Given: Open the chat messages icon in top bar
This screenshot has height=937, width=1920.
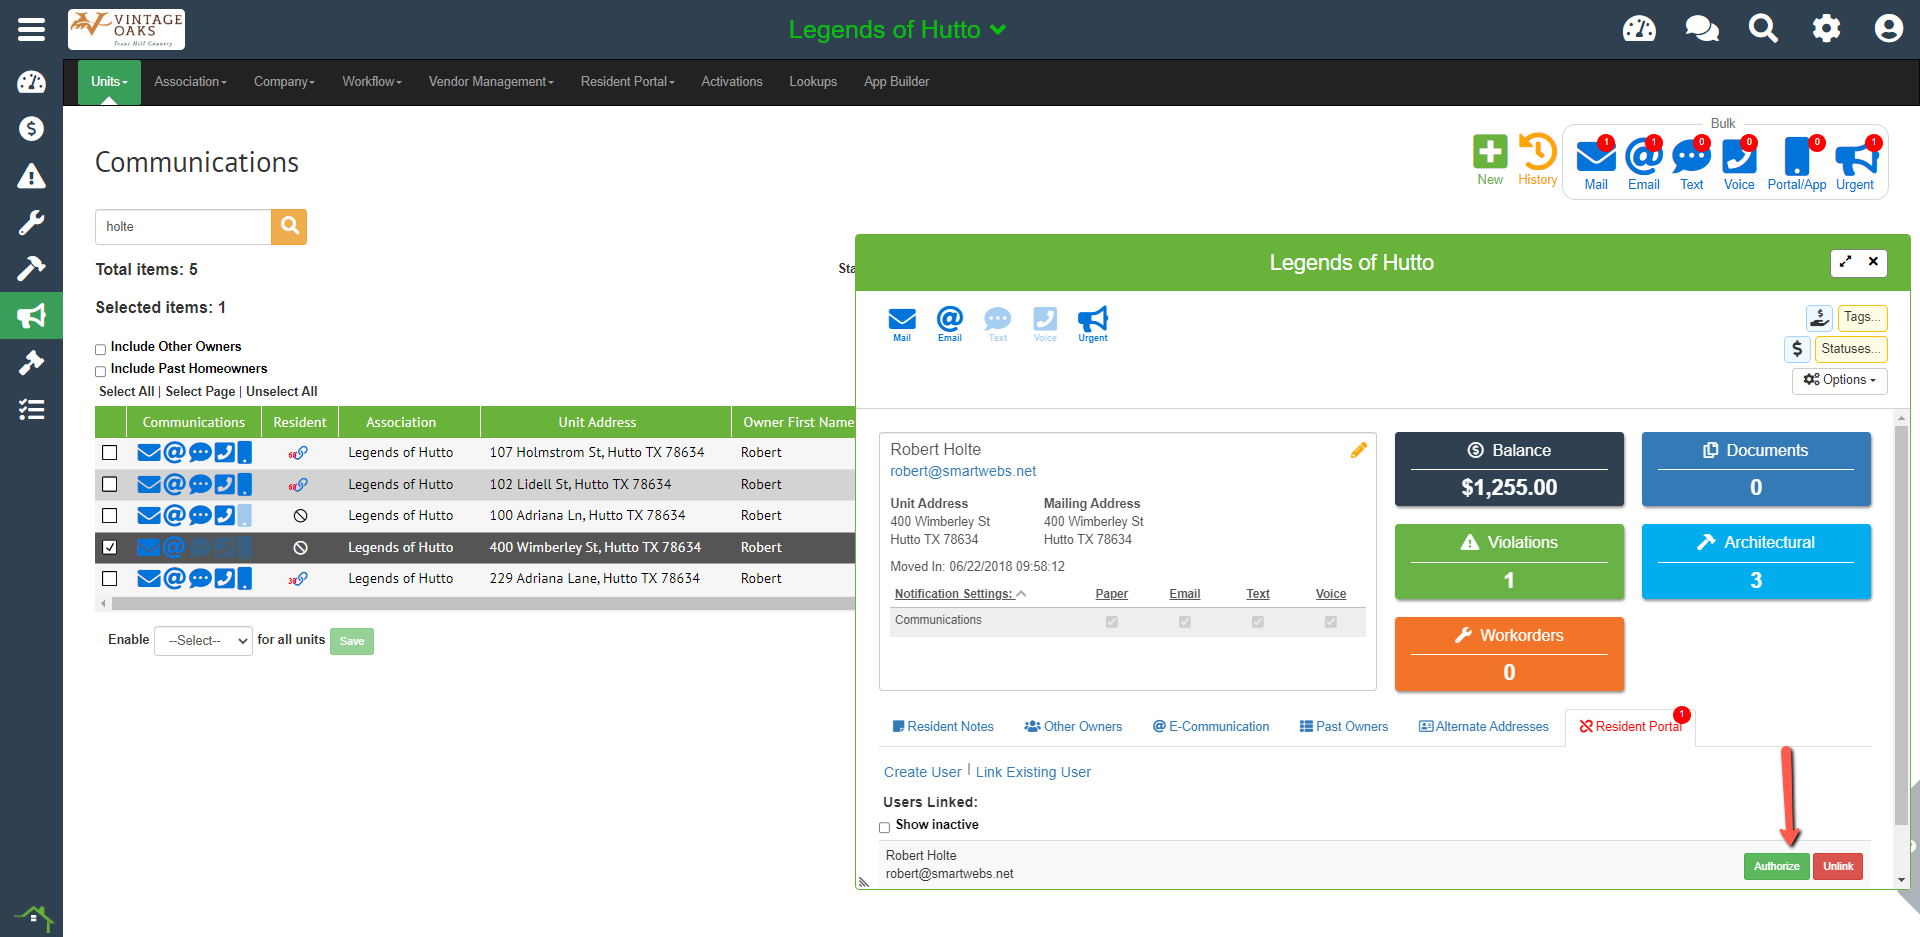Looking at the screenshot, I should 1701,29.
